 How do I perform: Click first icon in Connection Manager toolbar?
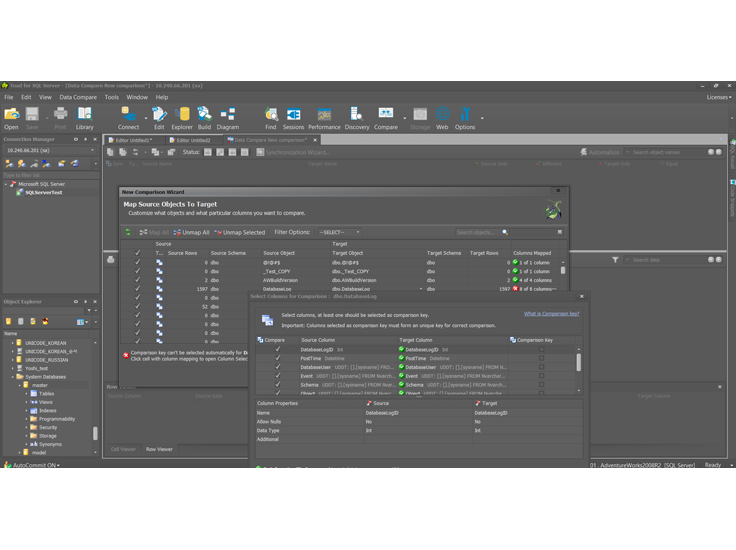click(9, 163)
